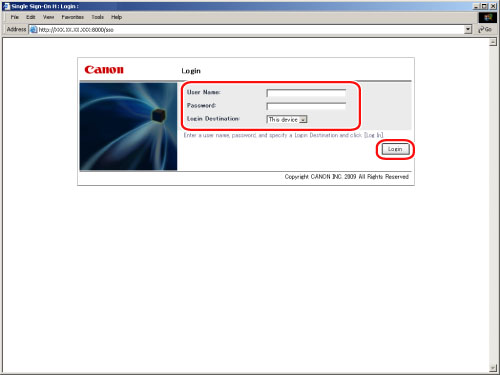Click the Login button

tap(395, 149)
